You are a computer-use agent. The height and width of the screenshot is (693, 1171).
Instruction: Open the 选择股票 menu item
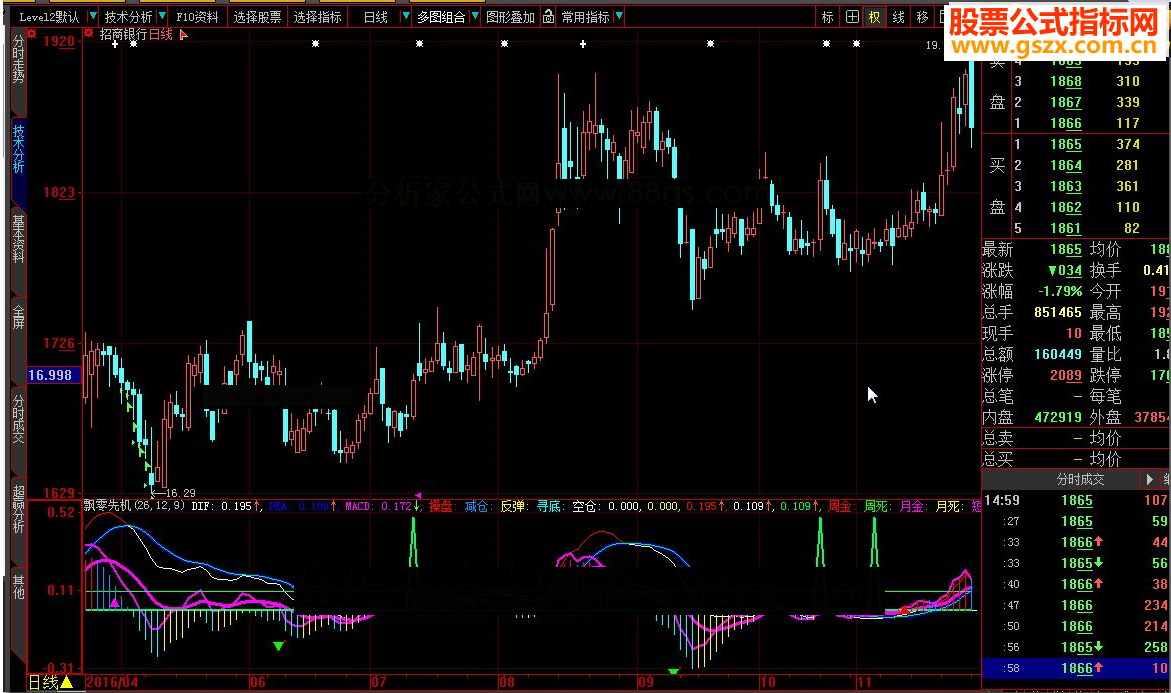click(x=257, y=17)
